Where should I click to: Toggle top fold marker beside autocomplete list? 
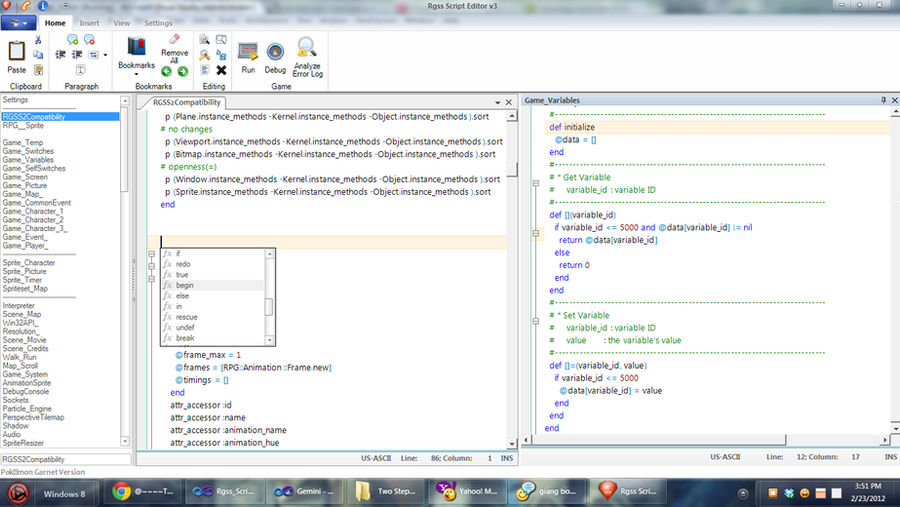coord(152,253)
